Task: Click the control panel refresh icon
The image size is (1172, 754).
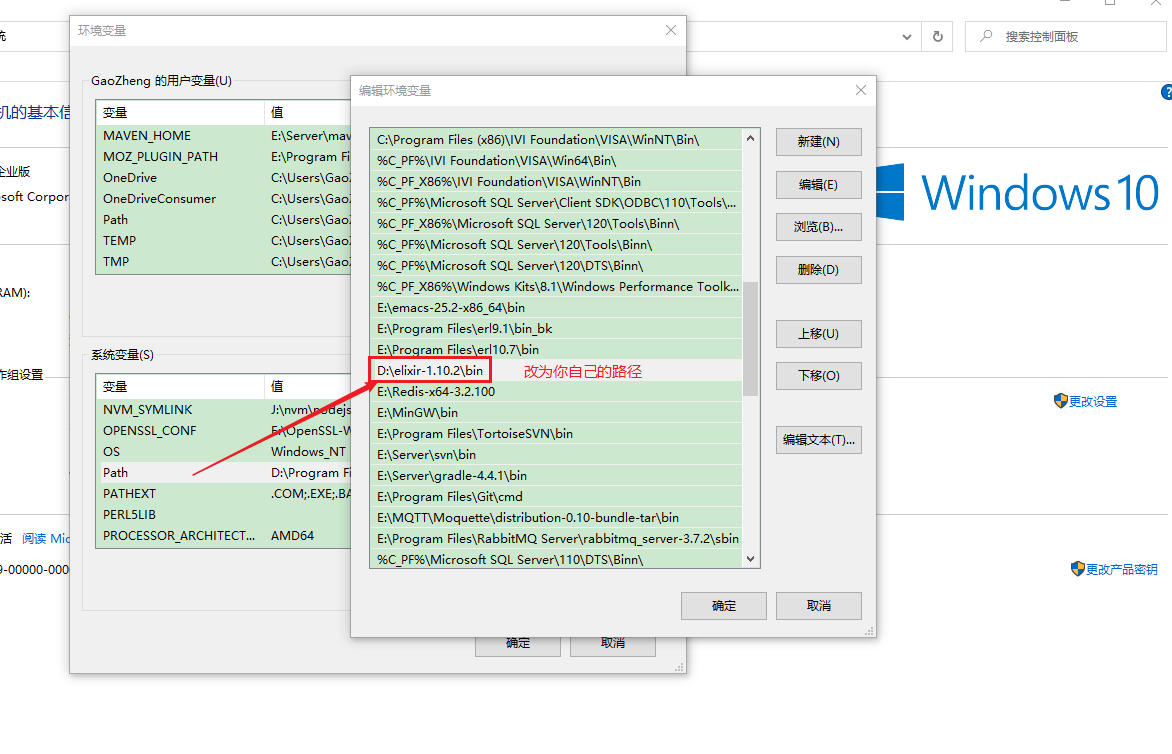Action: [937, 37]
